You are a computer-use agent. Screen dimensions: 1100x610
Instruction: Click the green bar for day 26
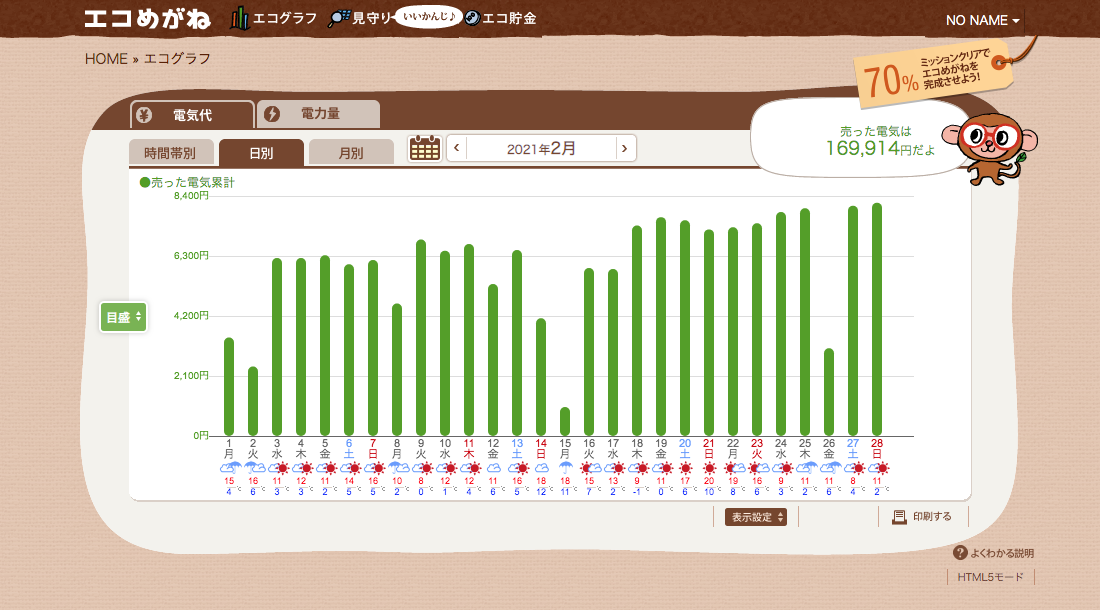pos(829,392)
